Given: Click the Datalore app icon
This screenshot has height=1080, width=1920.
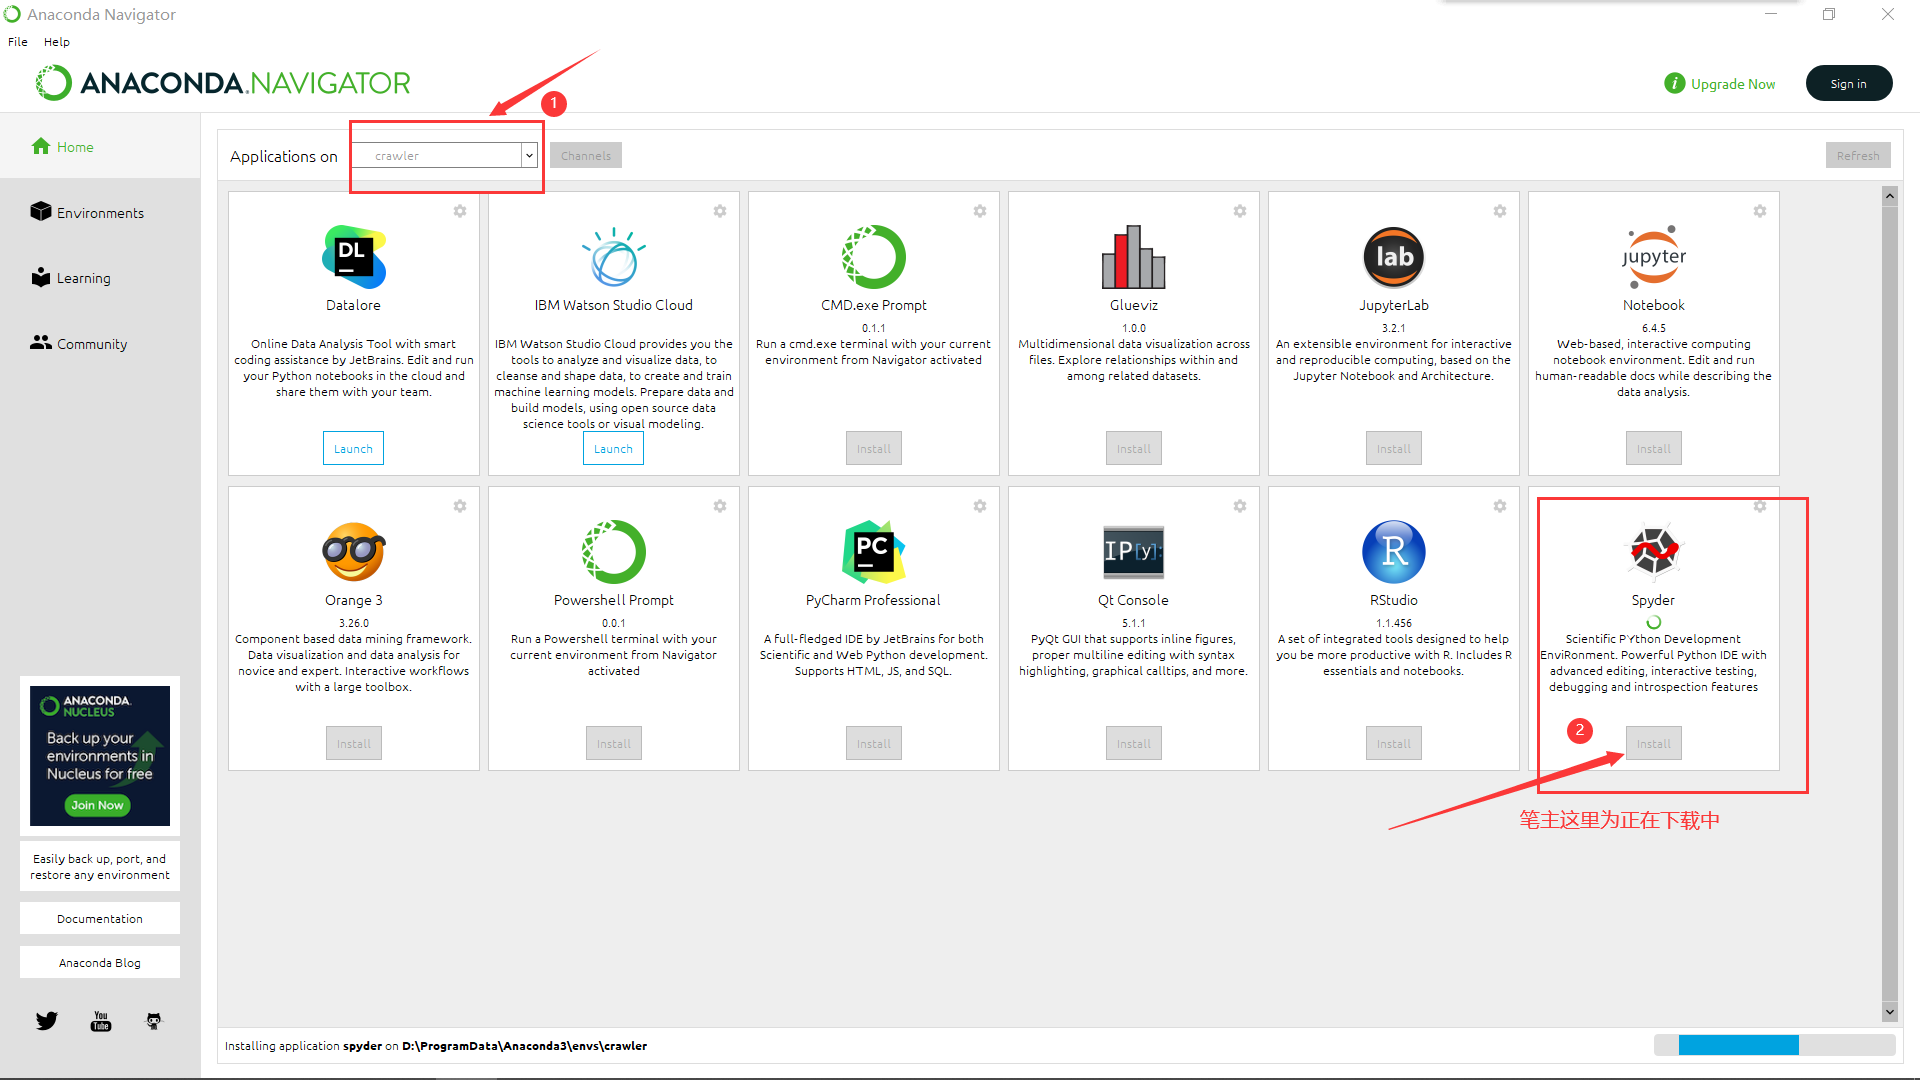Looking at the screenshot, I should 353,257.
